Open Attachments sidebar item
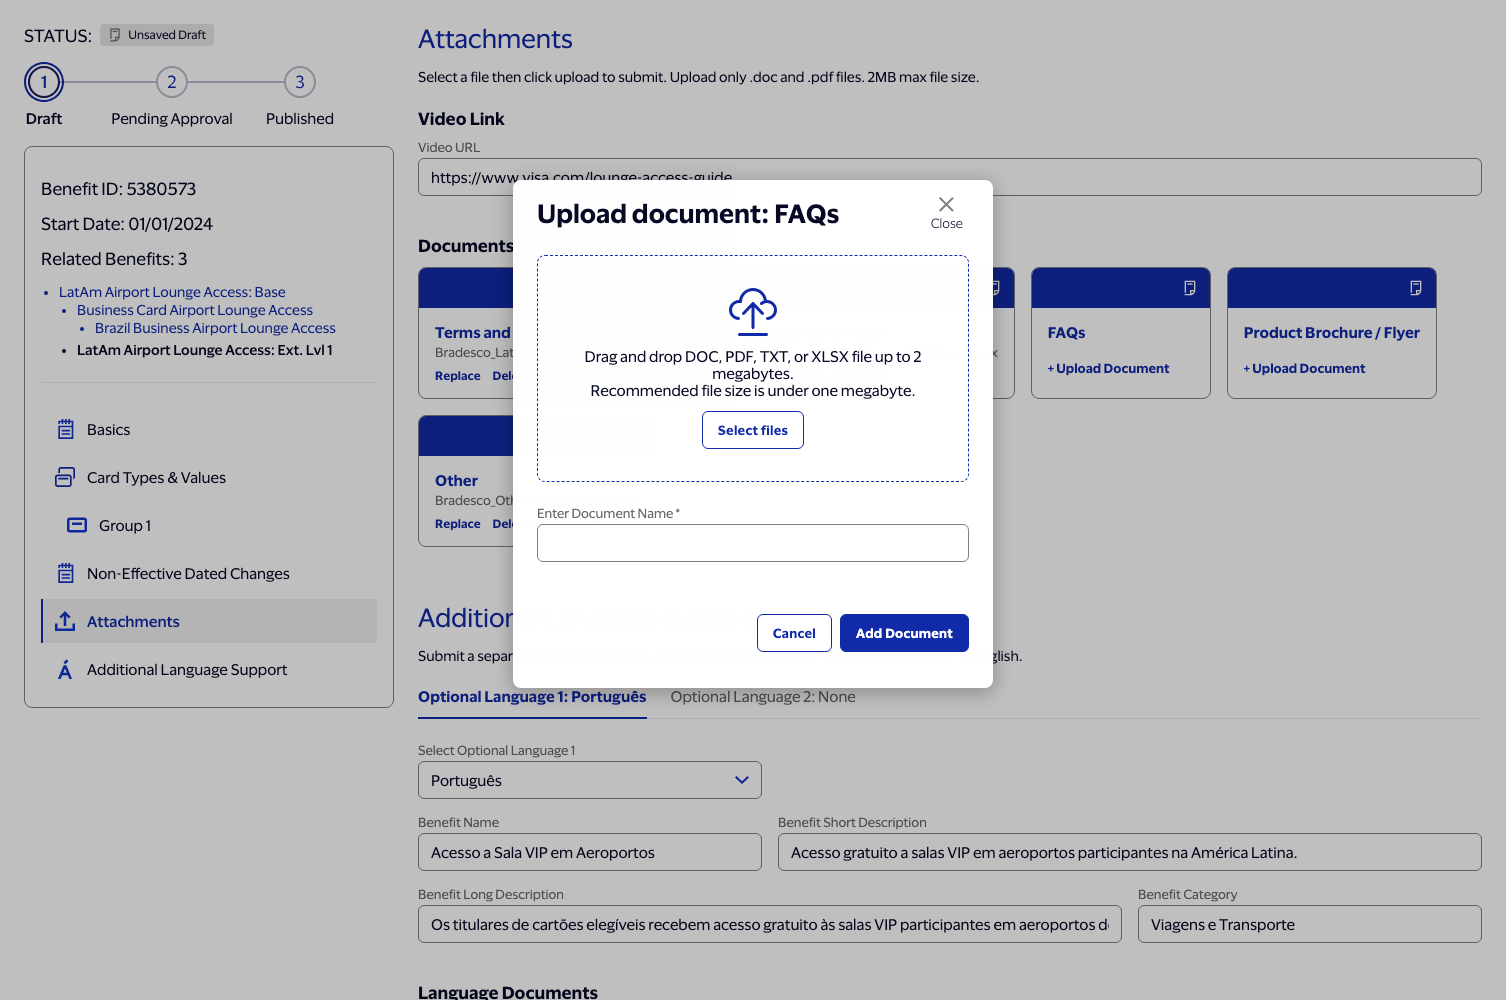The image size is (1506, 1000). 210,622
